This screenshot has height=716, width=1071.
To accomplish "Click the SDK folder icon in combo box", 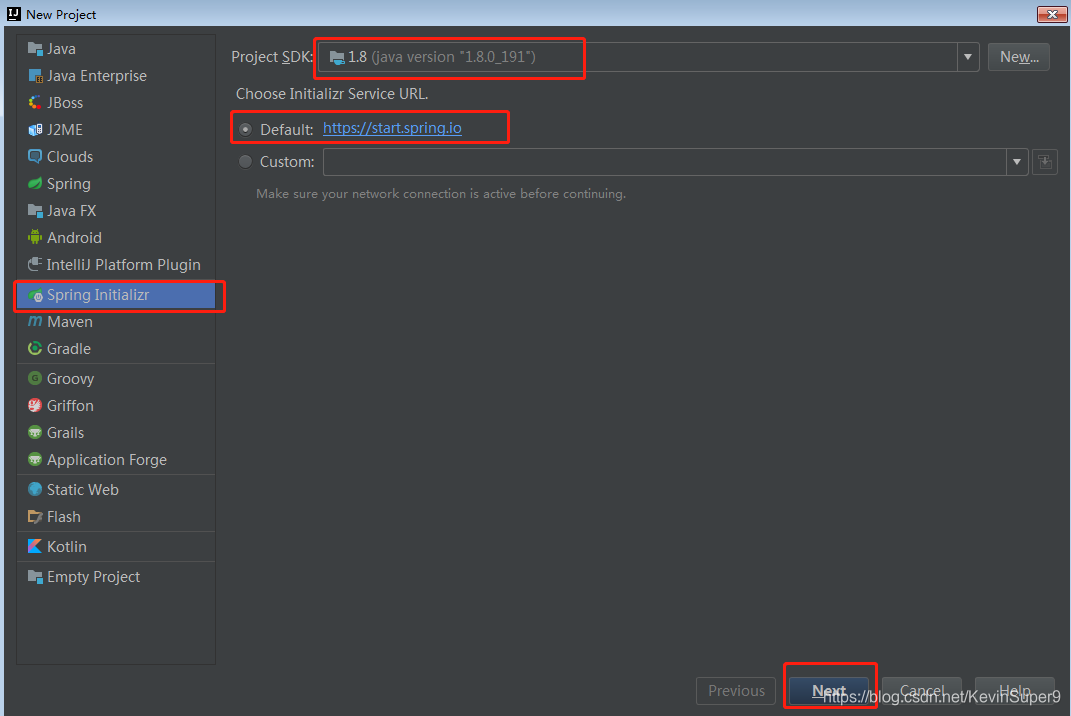I will (337, 57).
